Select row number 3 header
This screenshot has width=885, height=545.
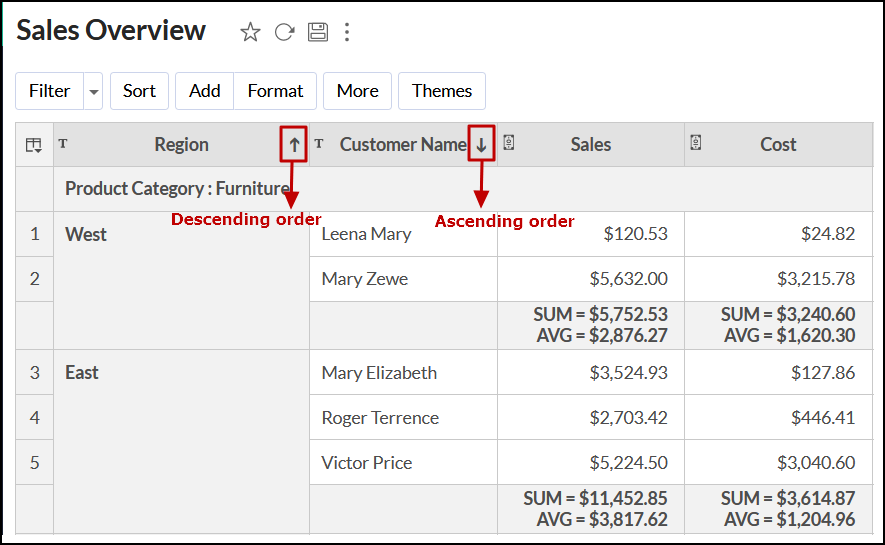(35, 373)
